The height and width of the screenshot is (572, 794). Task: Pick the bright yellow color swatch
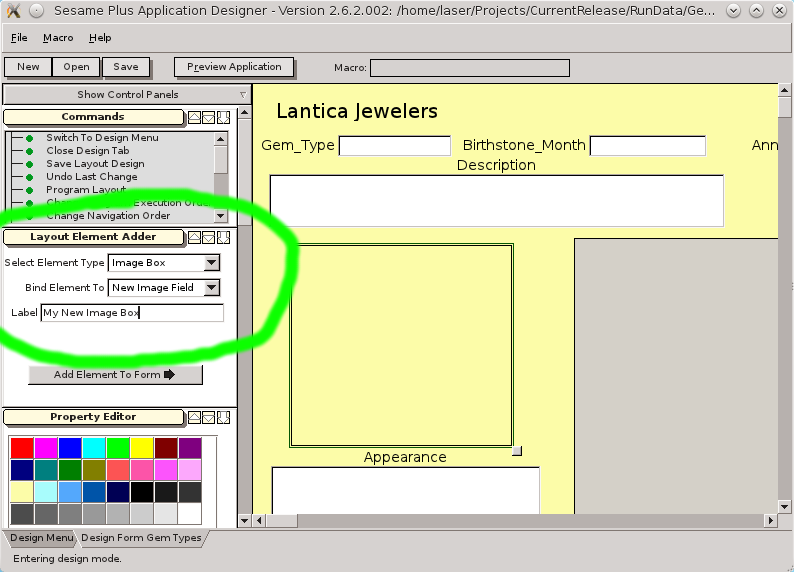coord(142,448)
